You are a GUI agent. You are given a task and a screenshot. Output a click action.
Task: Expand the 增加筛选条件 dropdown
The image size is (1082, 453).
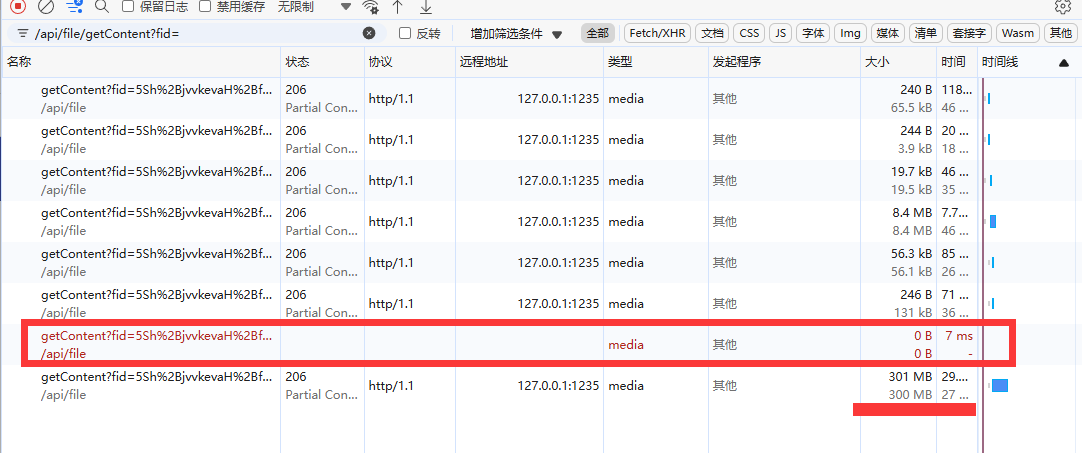(516, 33)
